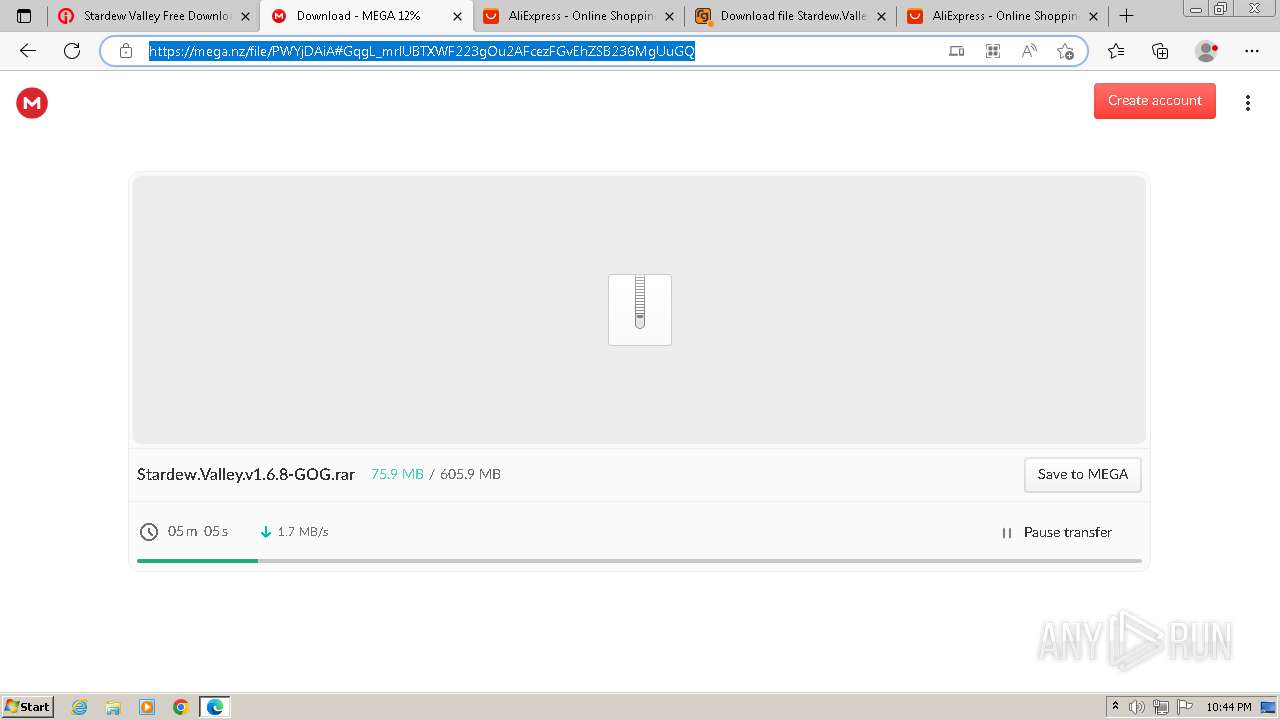Click the Stardew.Valley.v1.6.8-GOG.rar file name

click(246, 475)
